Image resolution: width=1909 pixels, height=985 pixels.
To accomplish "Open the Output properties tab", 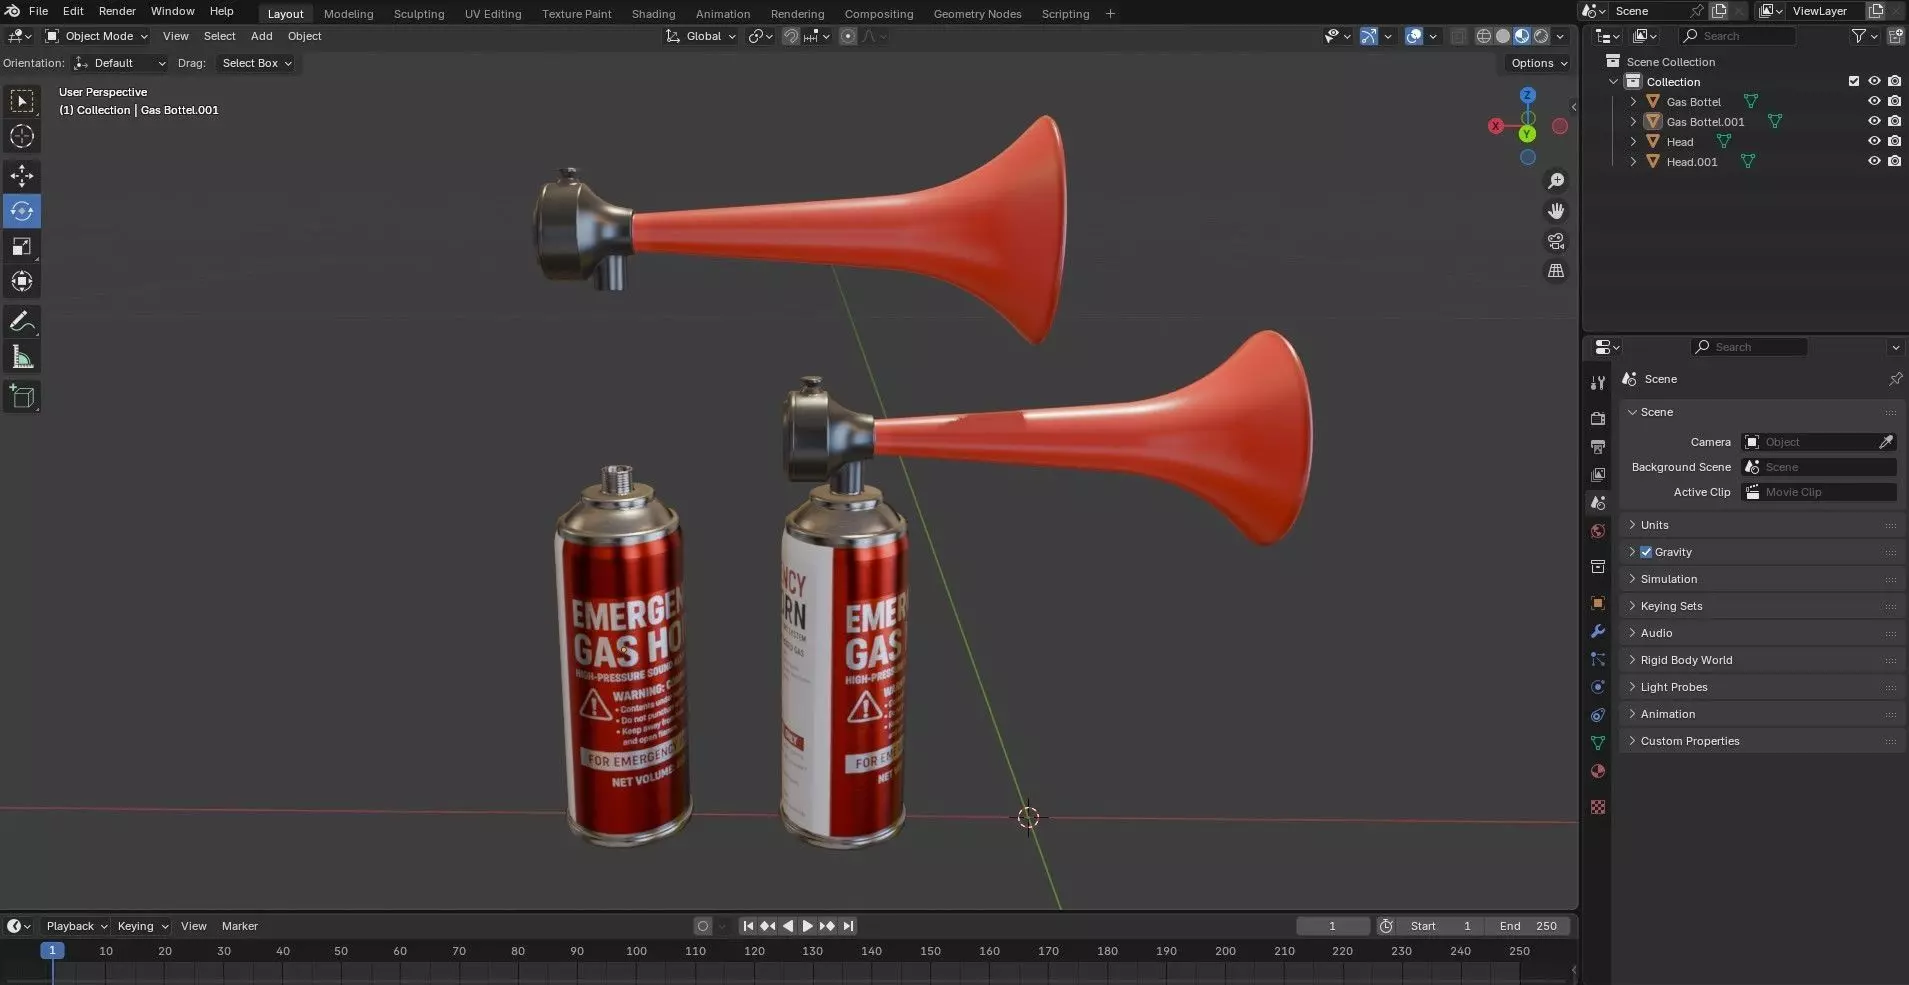I will pos(1598,446).
